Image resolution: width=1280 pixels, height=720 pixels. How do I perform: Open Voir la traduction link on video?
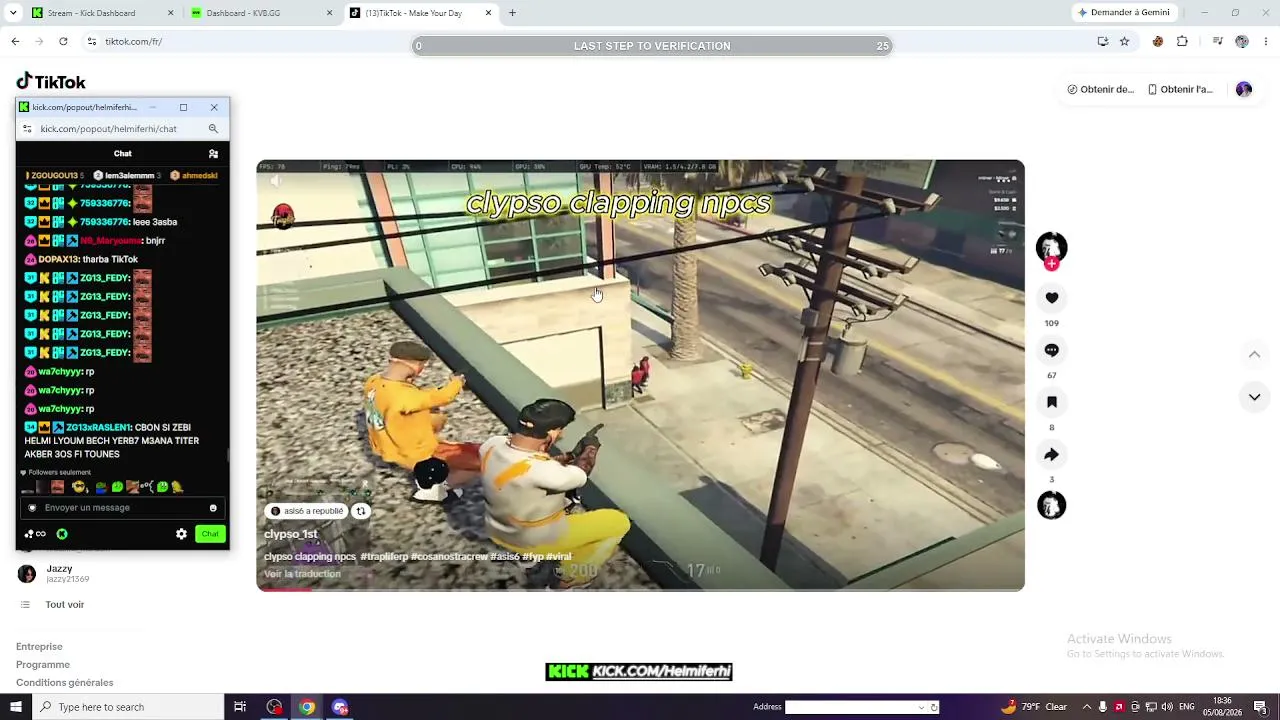(302, 574)
